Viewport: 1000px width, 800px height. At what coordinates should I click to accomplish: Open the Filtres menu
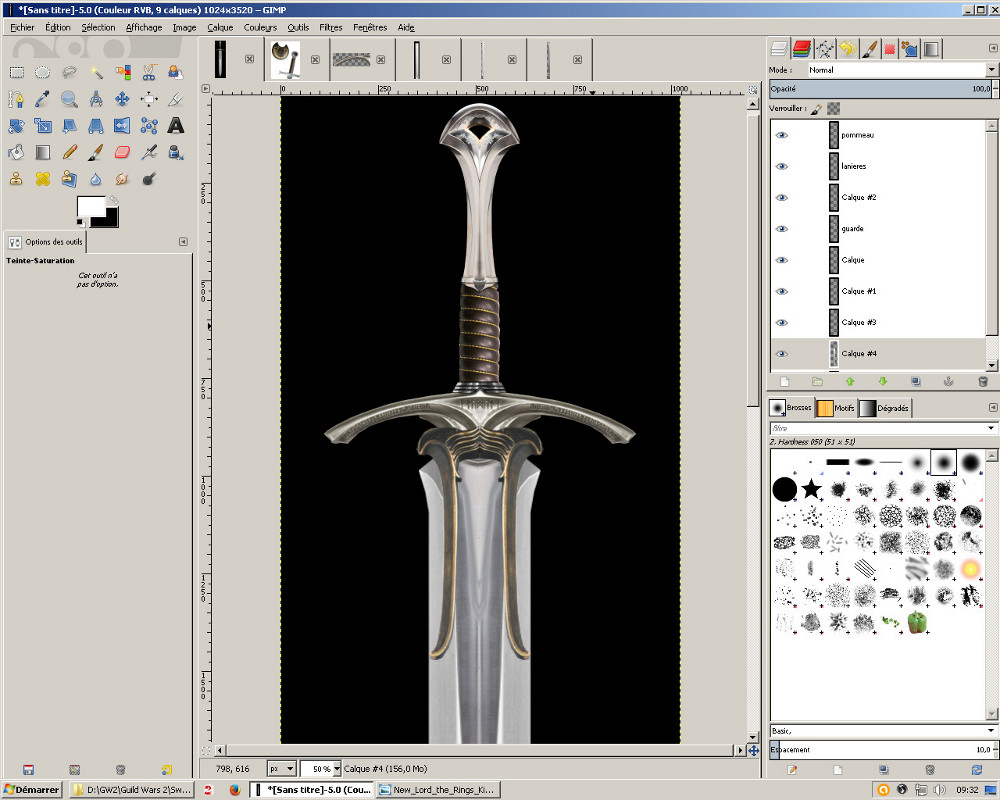(x=330, y=27)
